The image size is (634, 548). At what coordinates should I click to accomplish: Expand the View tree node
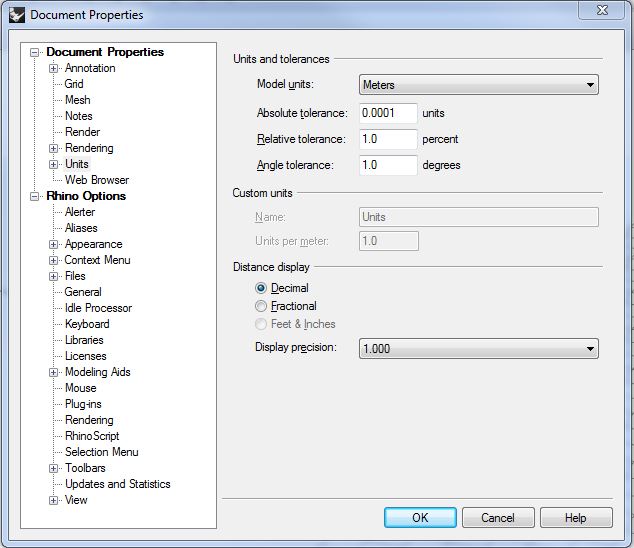click(53, 500)
